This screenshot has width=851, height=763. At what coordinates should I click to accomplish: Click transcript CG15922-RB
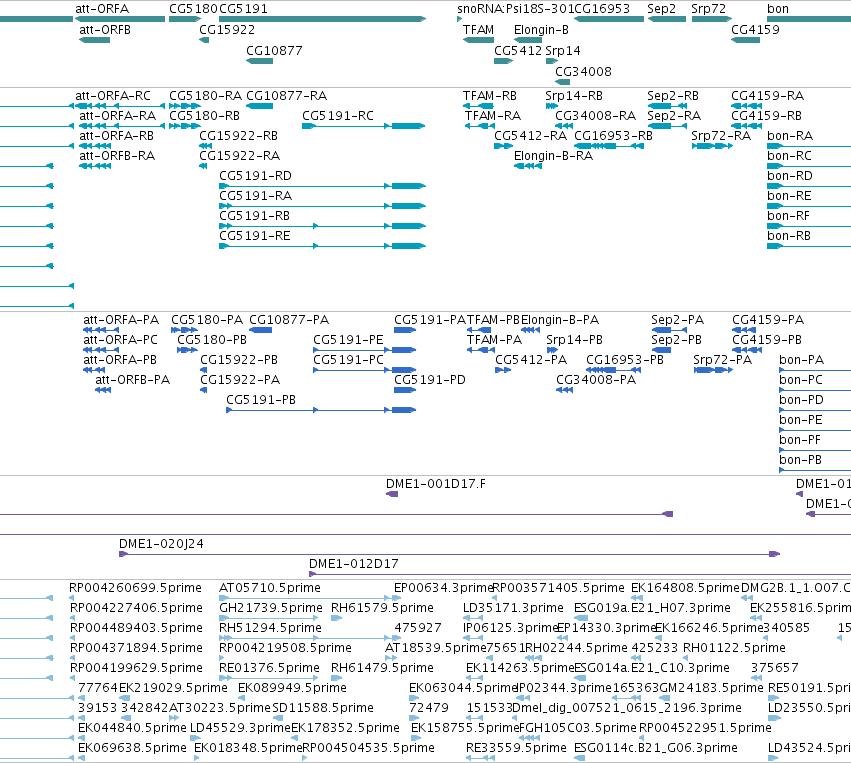pyautogui.click(x=238, y=136)
